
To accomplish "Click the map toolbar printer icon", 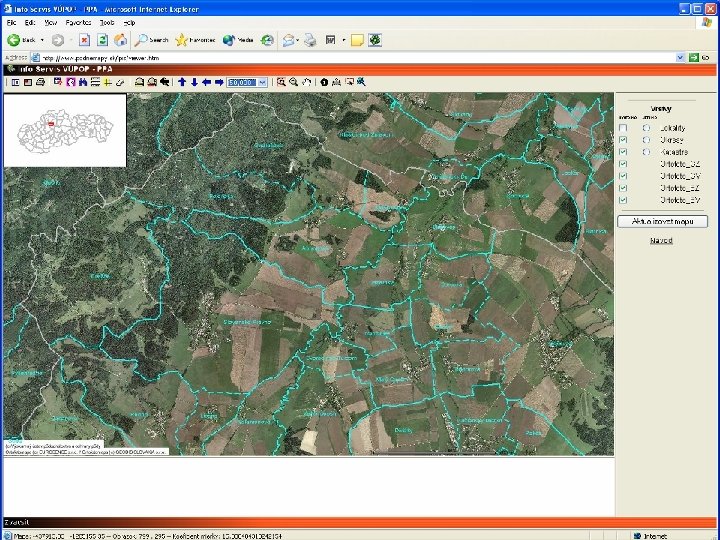I will [40, 82].
